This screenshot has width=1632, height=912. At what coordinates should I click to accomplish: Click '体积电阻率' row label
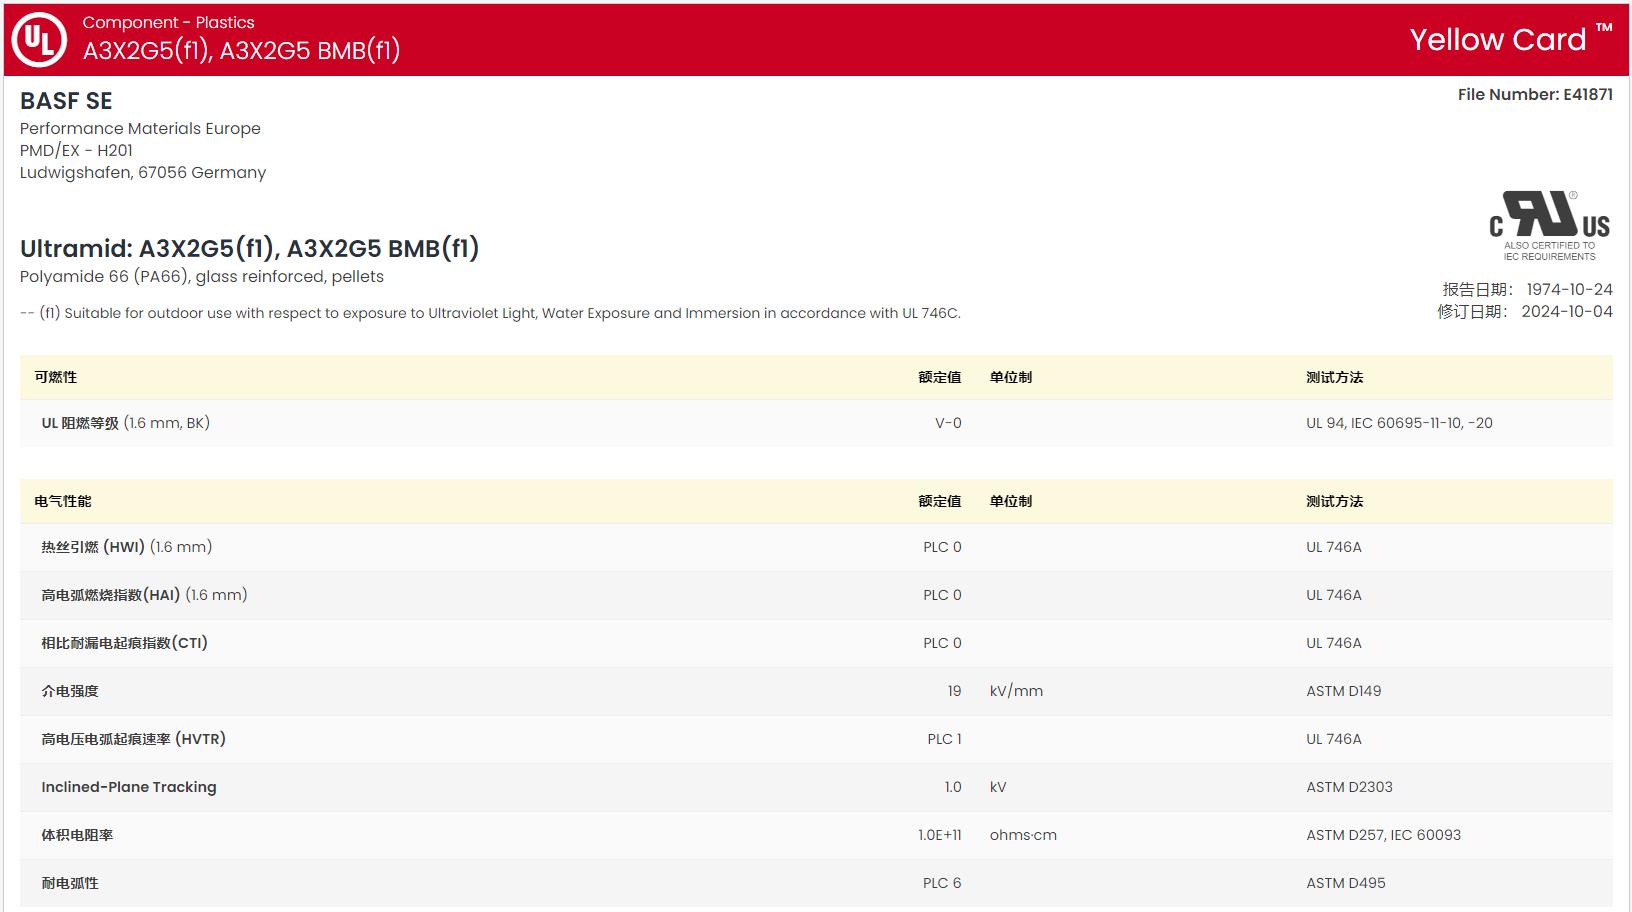pyautogui.click(x=77, y=835)
